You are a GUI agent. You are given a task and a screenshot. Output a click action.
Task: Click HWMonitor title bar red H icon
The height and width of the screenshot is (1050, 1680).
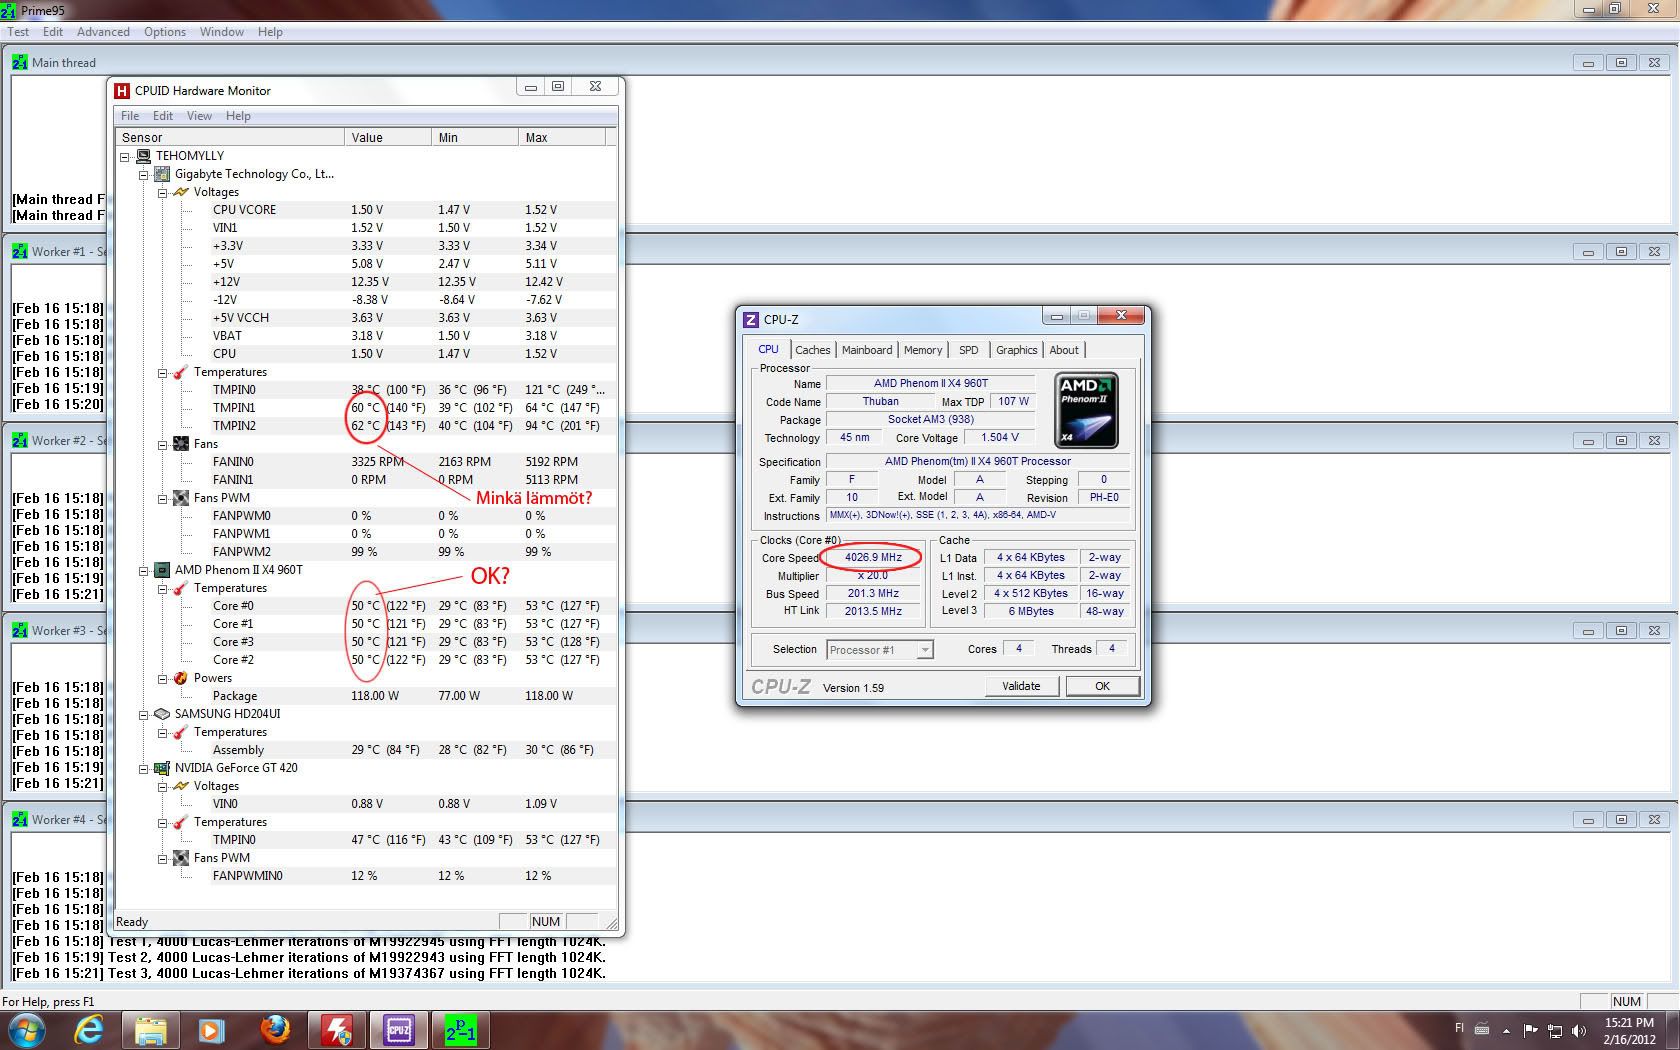pos(122,90)
